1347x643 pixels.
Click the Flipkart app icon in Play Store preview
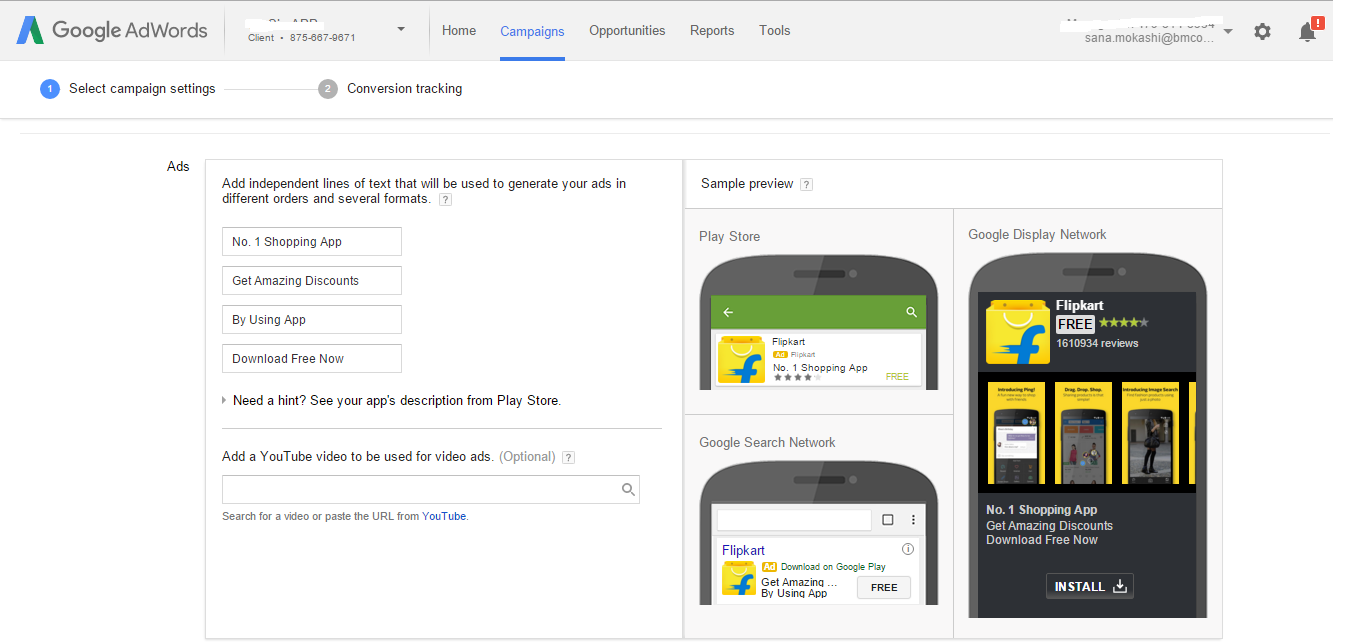[x=741, y=360]
